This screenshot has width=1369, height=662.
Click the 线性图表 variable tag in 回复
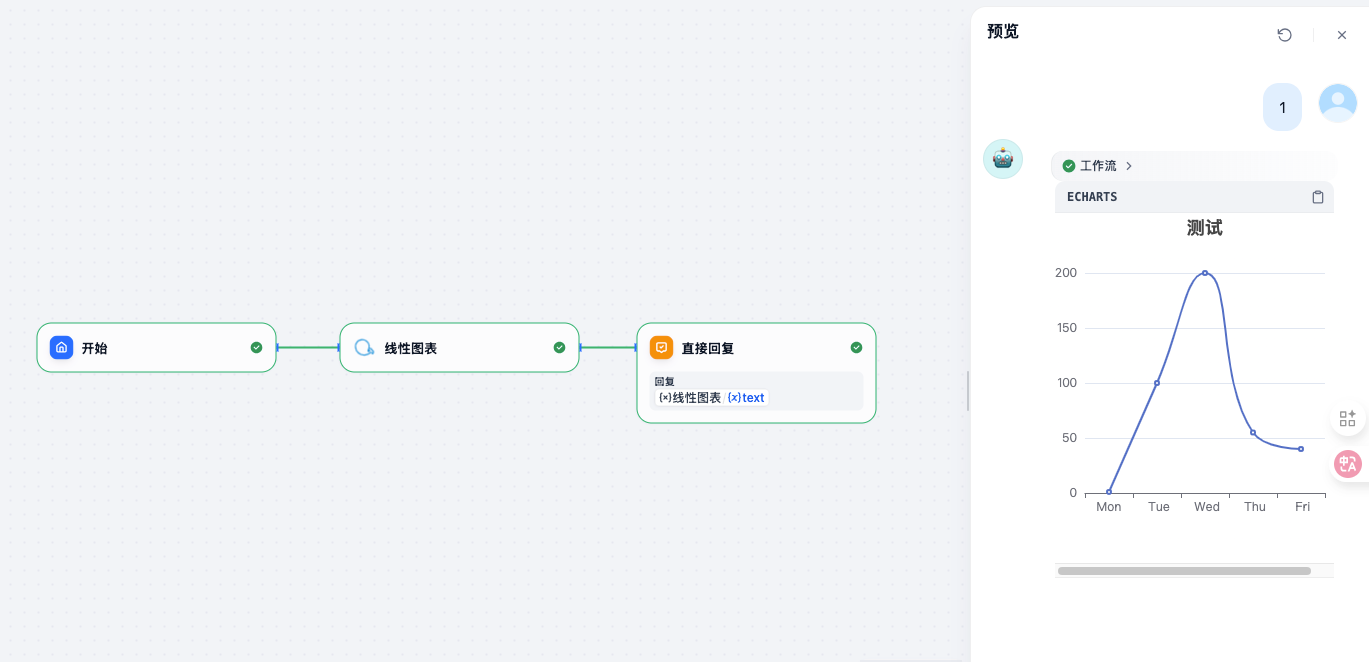(x=689, y=398)
